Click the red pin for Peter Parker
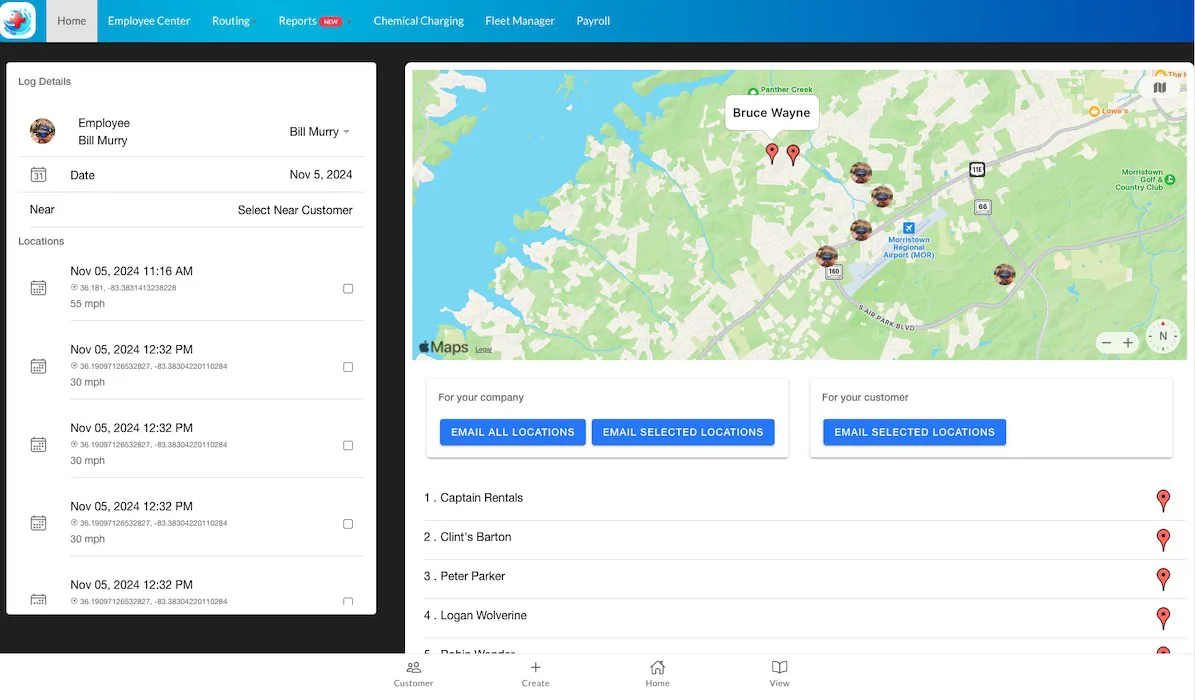 pos(1163,579)
